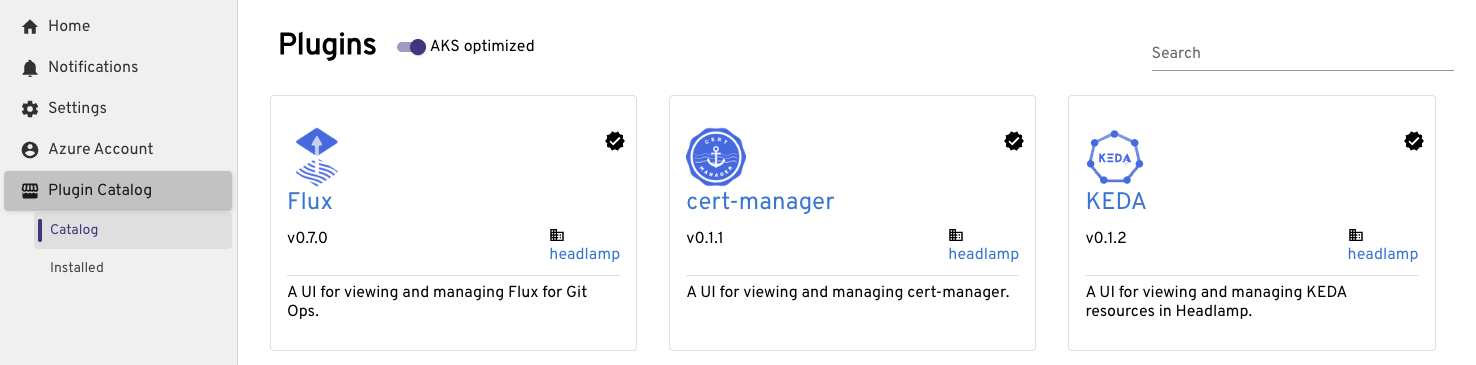Select the Catalog sidebar sub-item
Screen dimensions: 1476x365
tap(133, 230)
